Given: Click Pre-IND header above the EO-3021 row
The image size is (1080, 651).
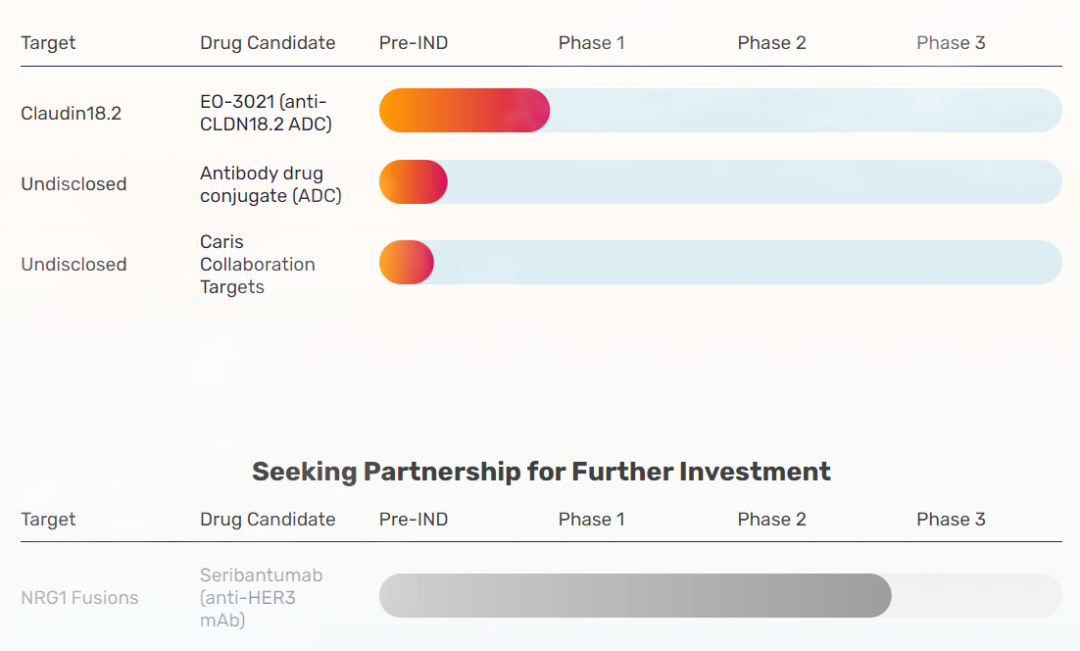Looking at the screenshot, I should (x=413, y=42).
